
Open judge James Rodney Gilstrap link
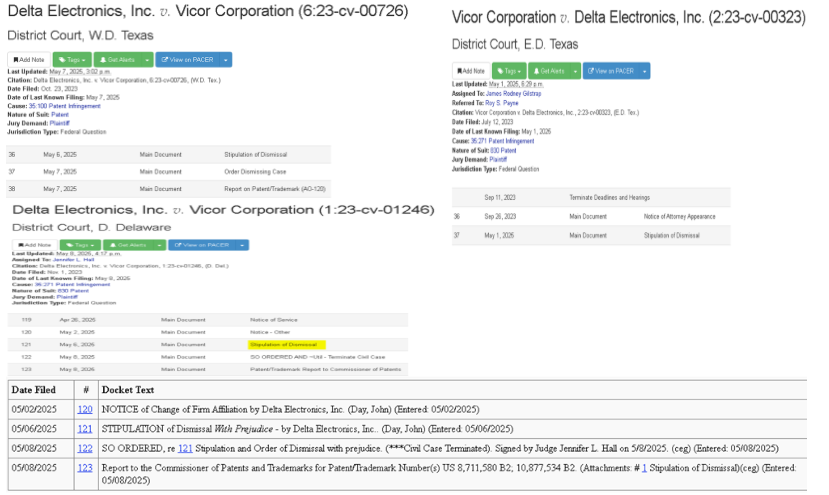[x=513, y=94]
